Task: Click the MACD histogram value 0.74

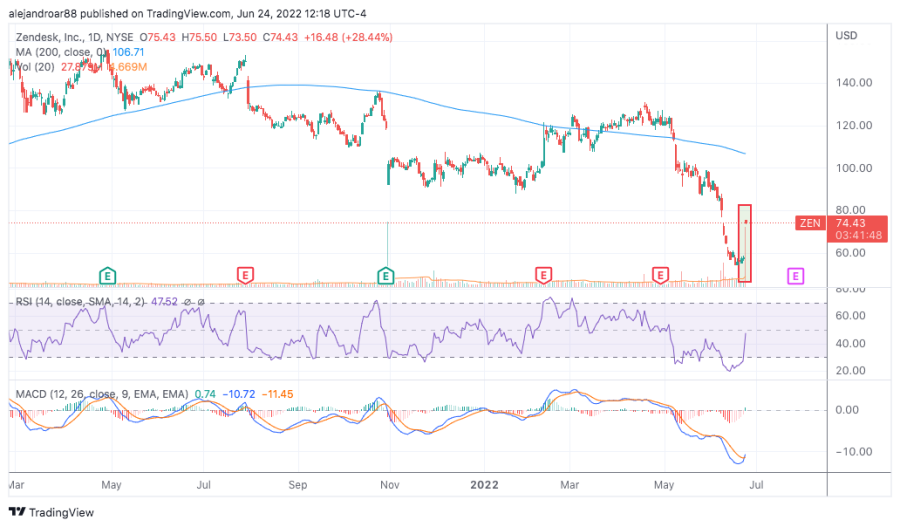Action: (x=205, y=394)
